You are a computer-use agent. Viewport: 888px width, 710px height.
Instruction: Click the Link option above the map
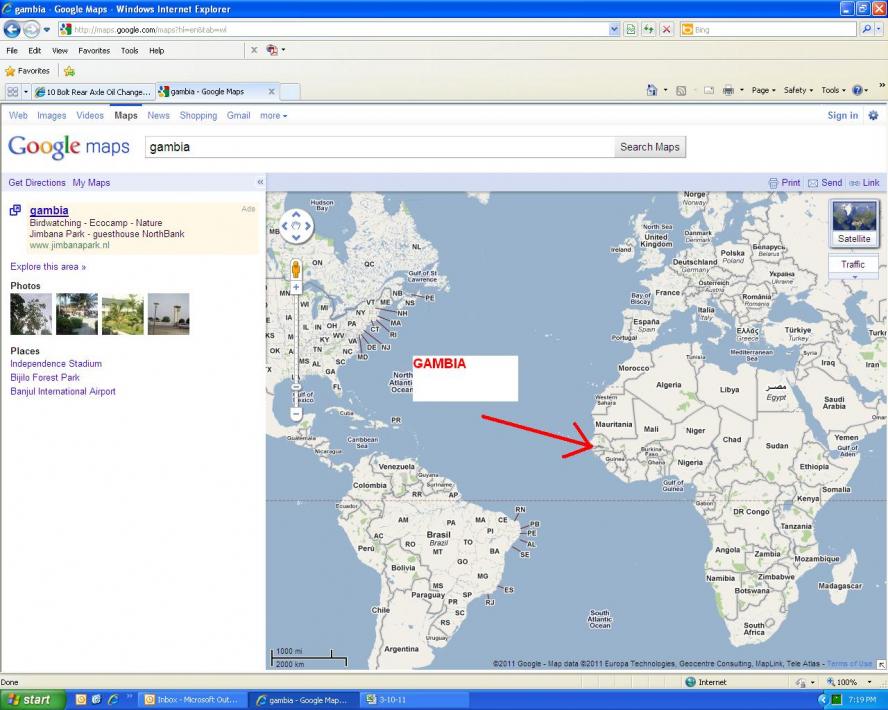pos(864,183)
